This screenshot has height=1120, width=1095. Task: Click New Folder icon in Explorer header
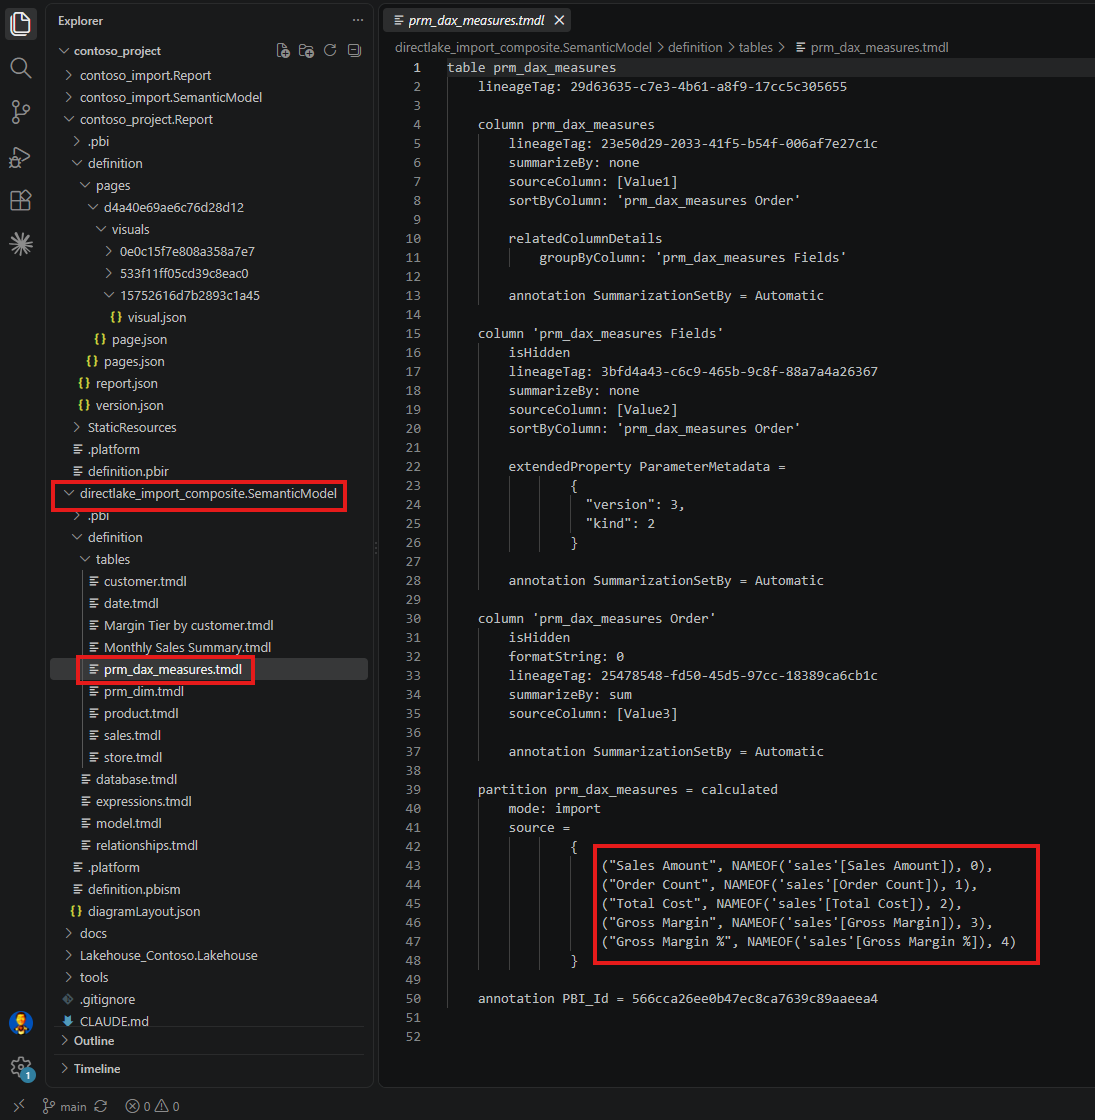(306, 51)
